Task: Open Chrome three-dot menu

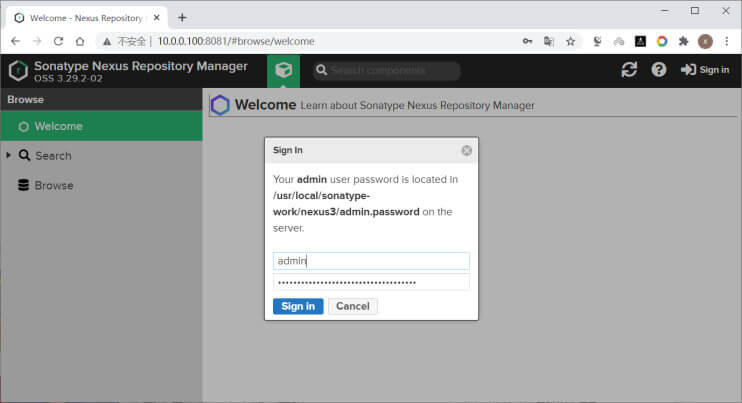Action: 727,42
